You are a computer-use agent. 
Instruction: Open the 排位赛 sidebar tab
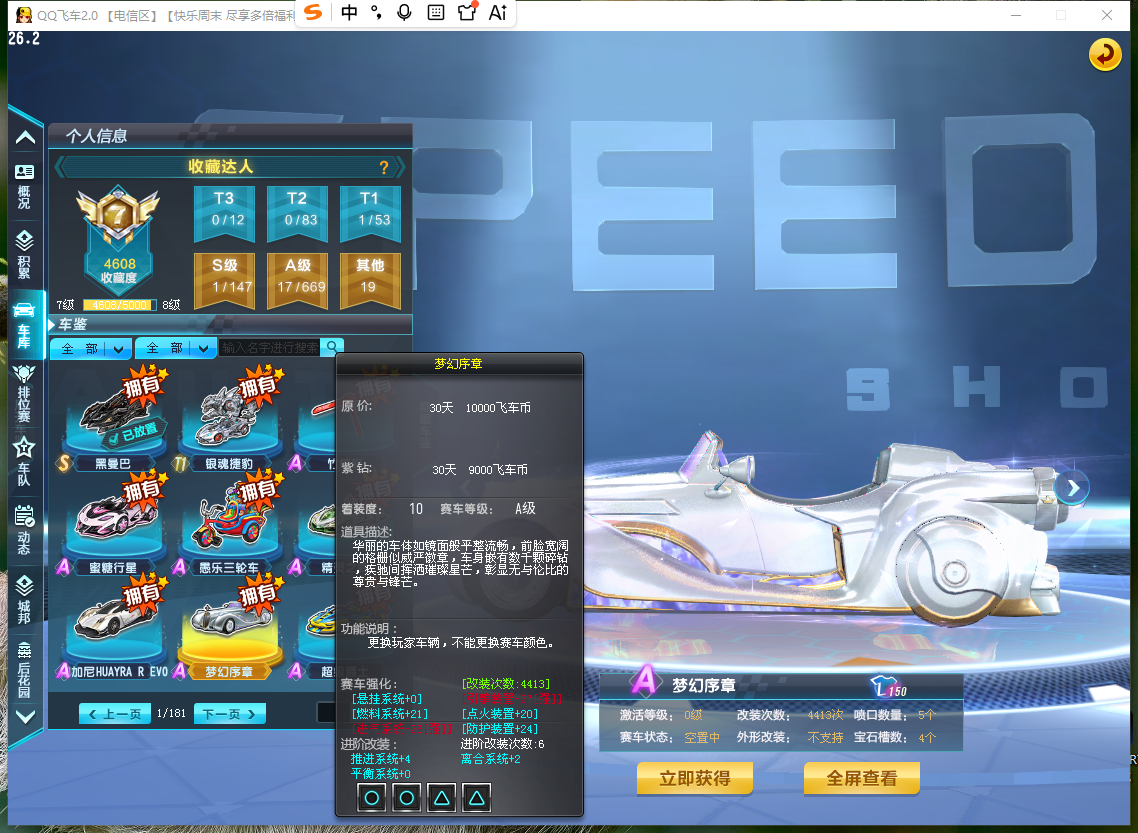click(x=24, y=393)
